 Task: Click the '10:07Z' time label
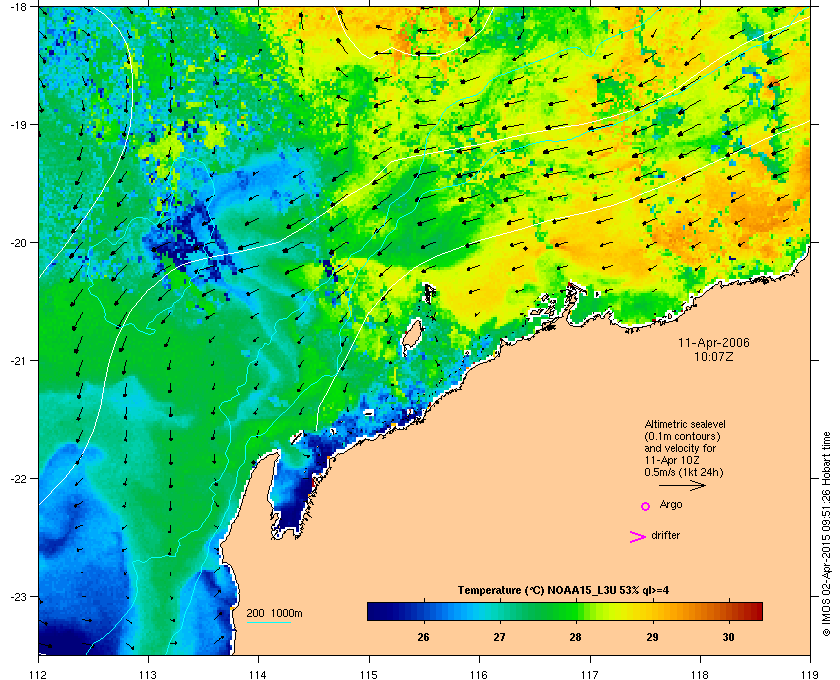coord(714,356)
